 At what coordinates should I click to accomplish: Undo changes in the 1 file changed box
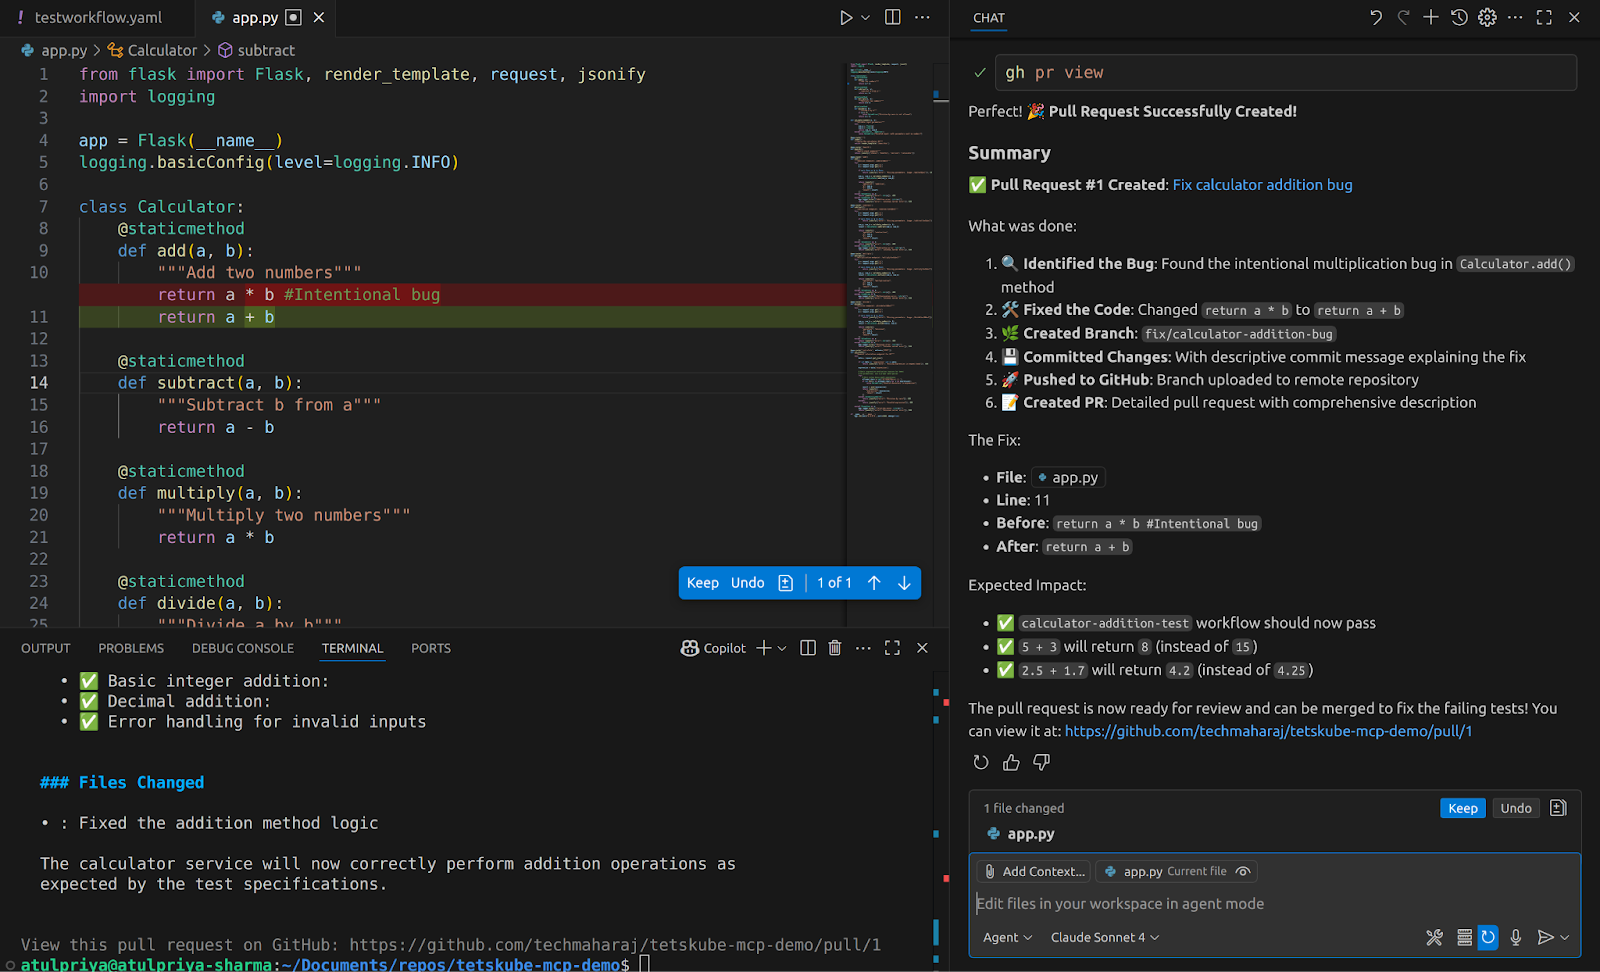point(1516,808)
